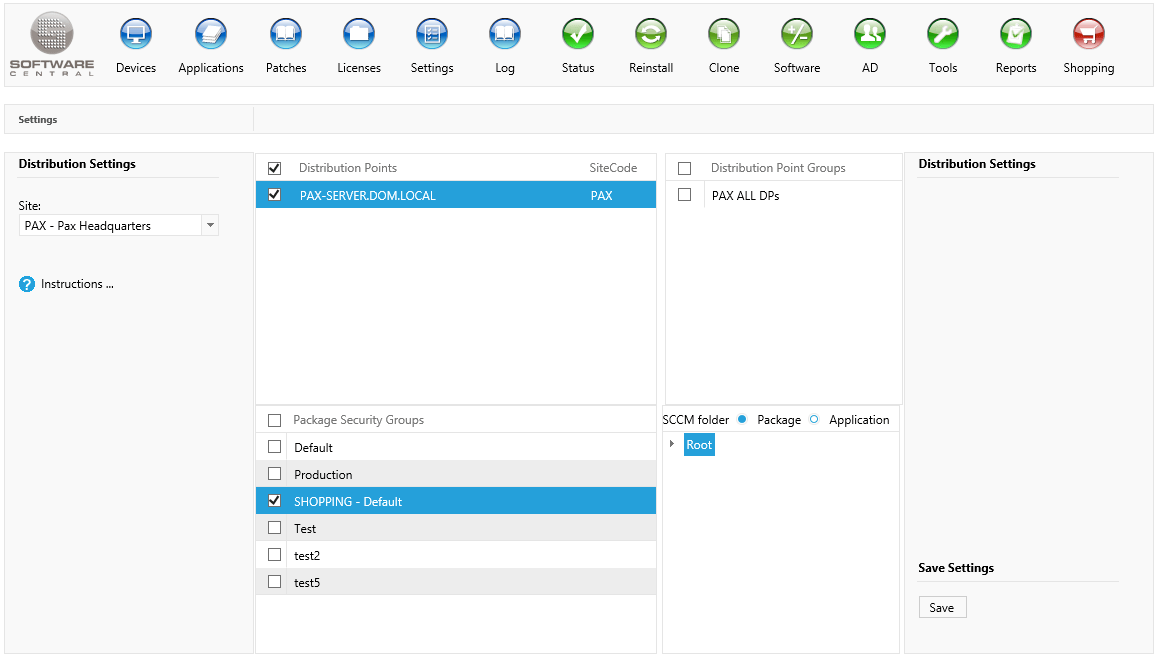Viewport: 1157px width, 657px height.
Task: Enable the PAX ALL DPs group checkbox
Action: click(685, 195)
